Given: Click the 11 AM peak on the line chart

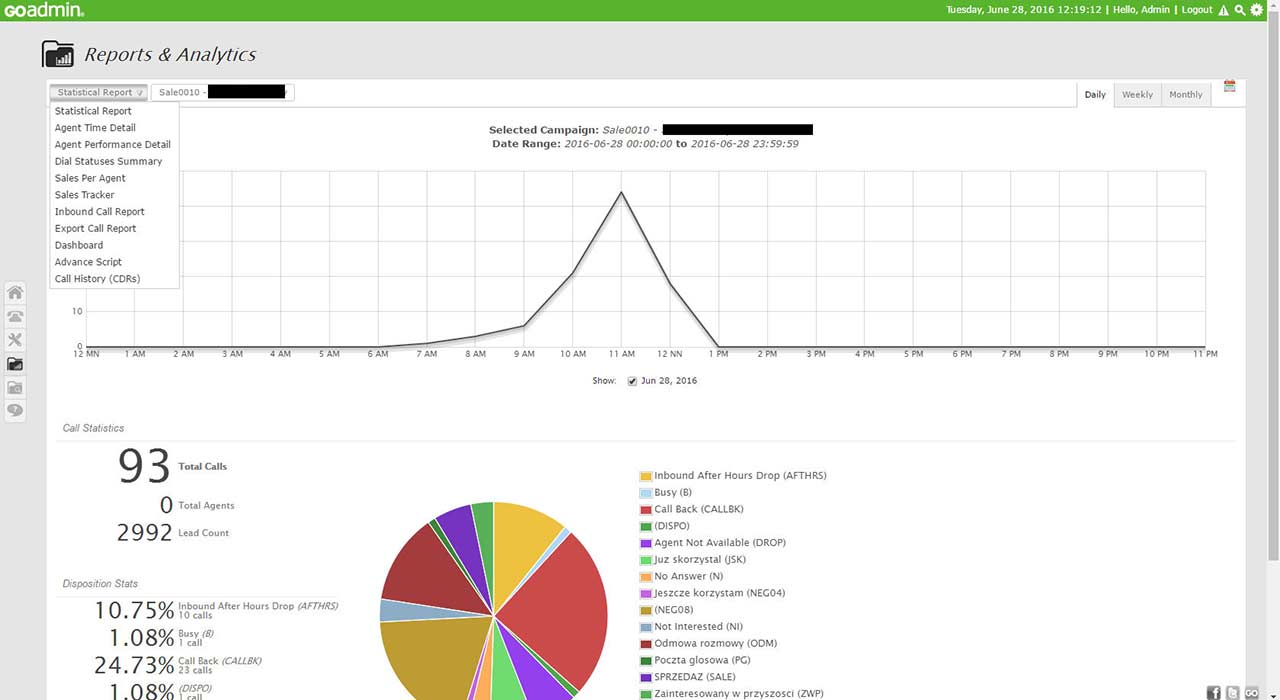Looking at the screenshot, I should 622,192.
